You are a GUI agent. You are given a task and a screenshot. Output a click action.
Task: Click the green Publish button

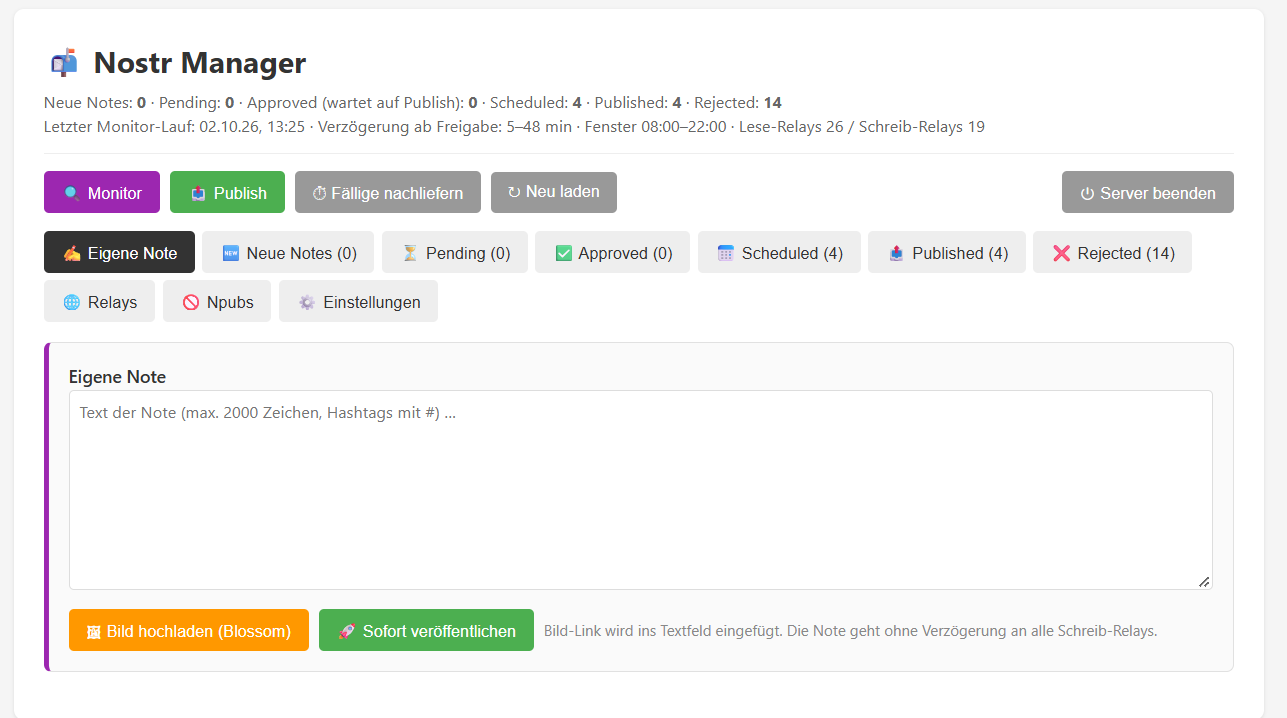click(x=227, y=192)
